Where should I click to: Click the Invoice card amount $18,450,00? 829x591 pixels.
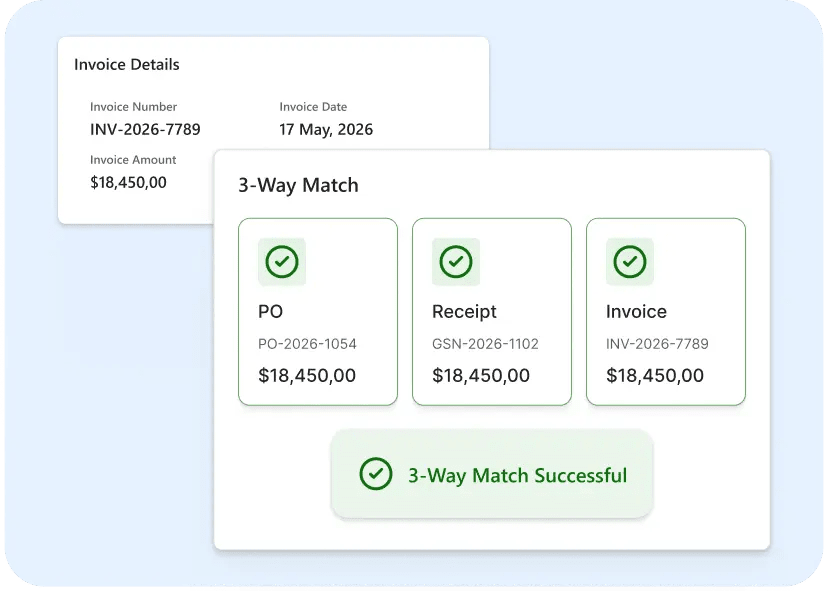[x=655, y=375]
